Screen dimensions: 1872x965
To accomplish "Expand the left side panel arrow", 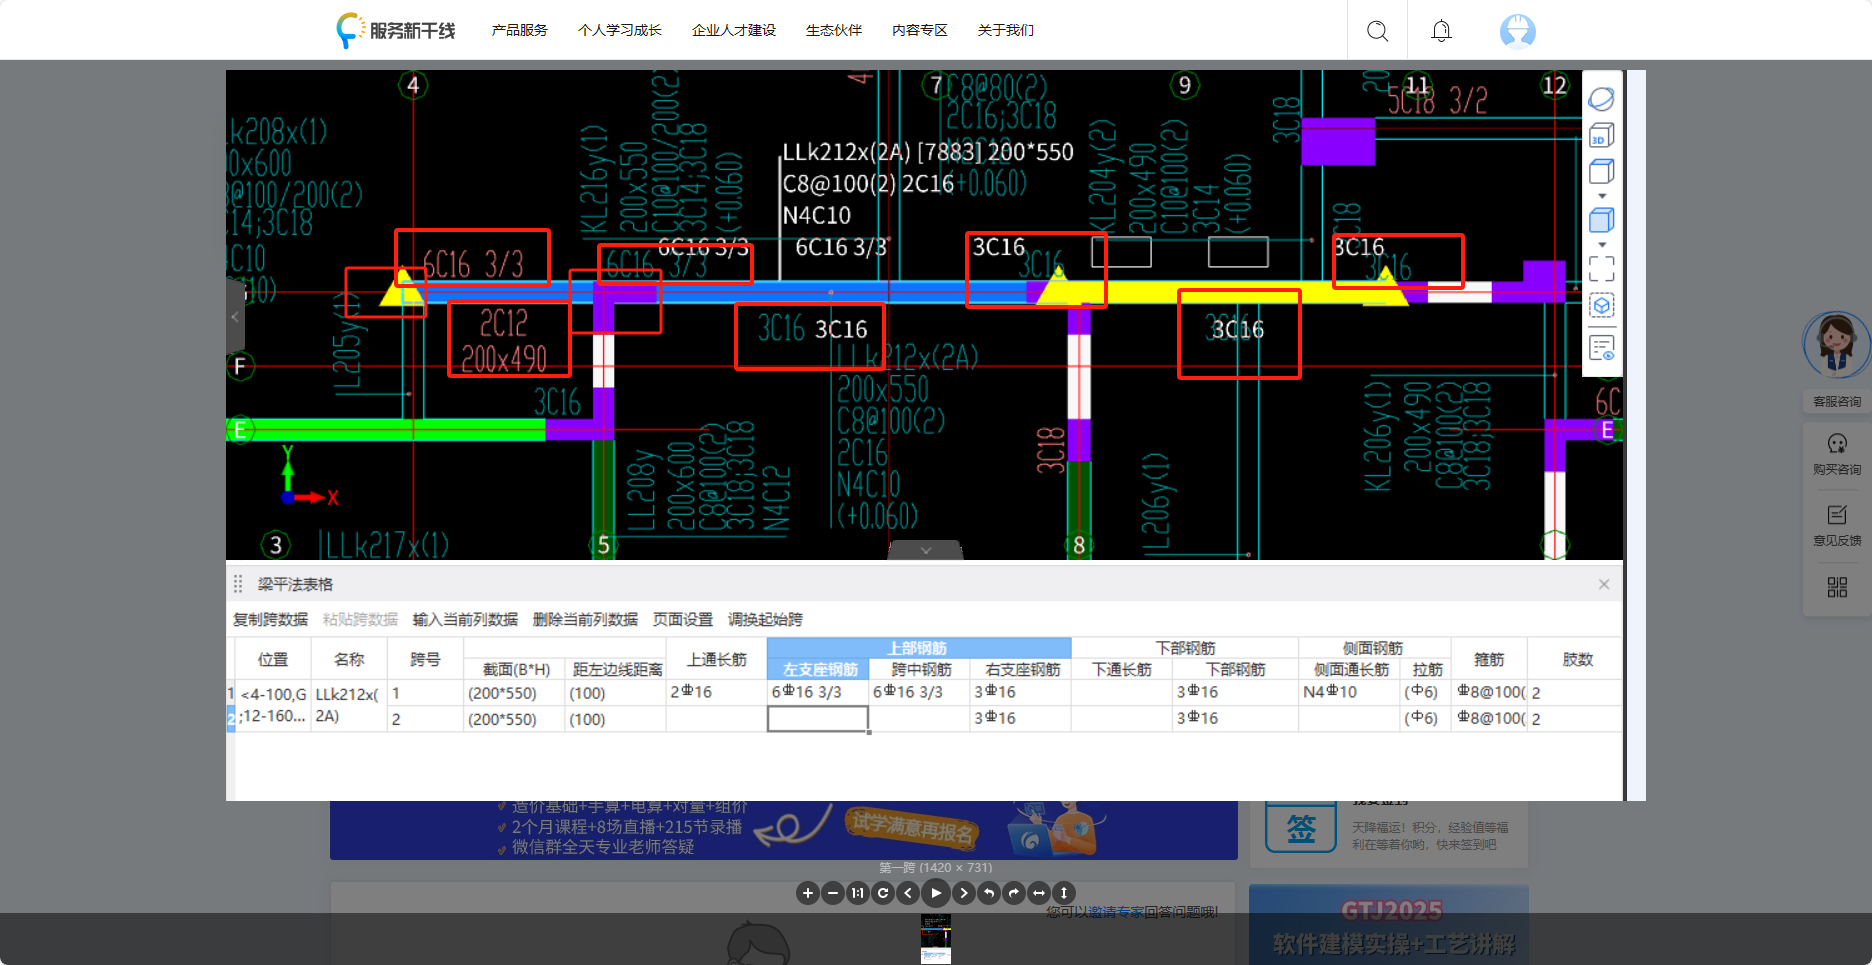I will (x=235, y=317).
